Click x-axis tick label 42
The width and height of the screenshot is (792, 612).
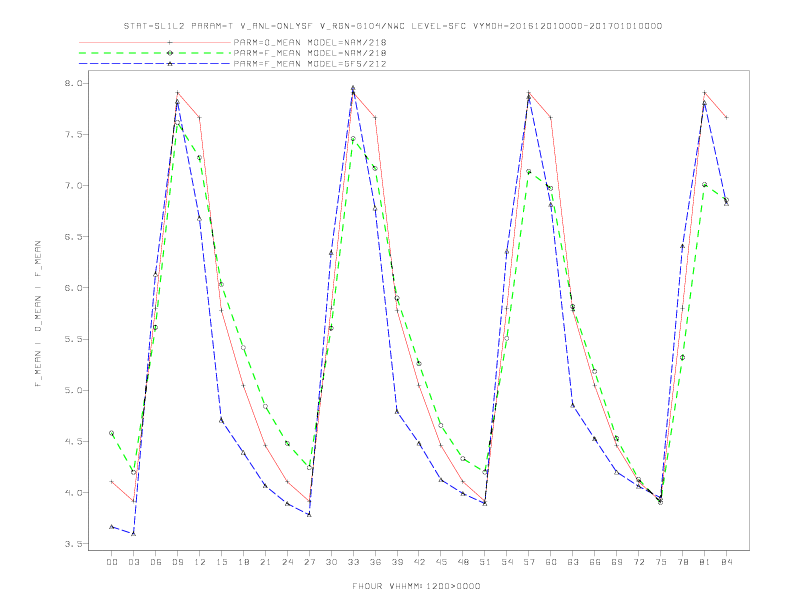[x=419, y=562]
